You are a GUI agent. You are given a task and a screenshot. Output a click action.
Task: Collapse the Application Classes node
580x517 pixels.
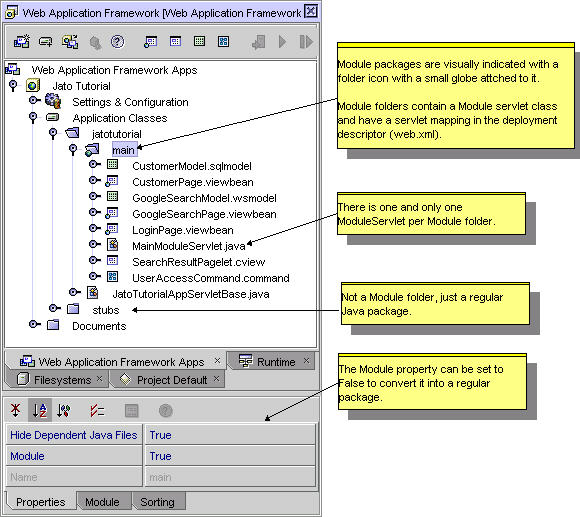tap(33, 118)
